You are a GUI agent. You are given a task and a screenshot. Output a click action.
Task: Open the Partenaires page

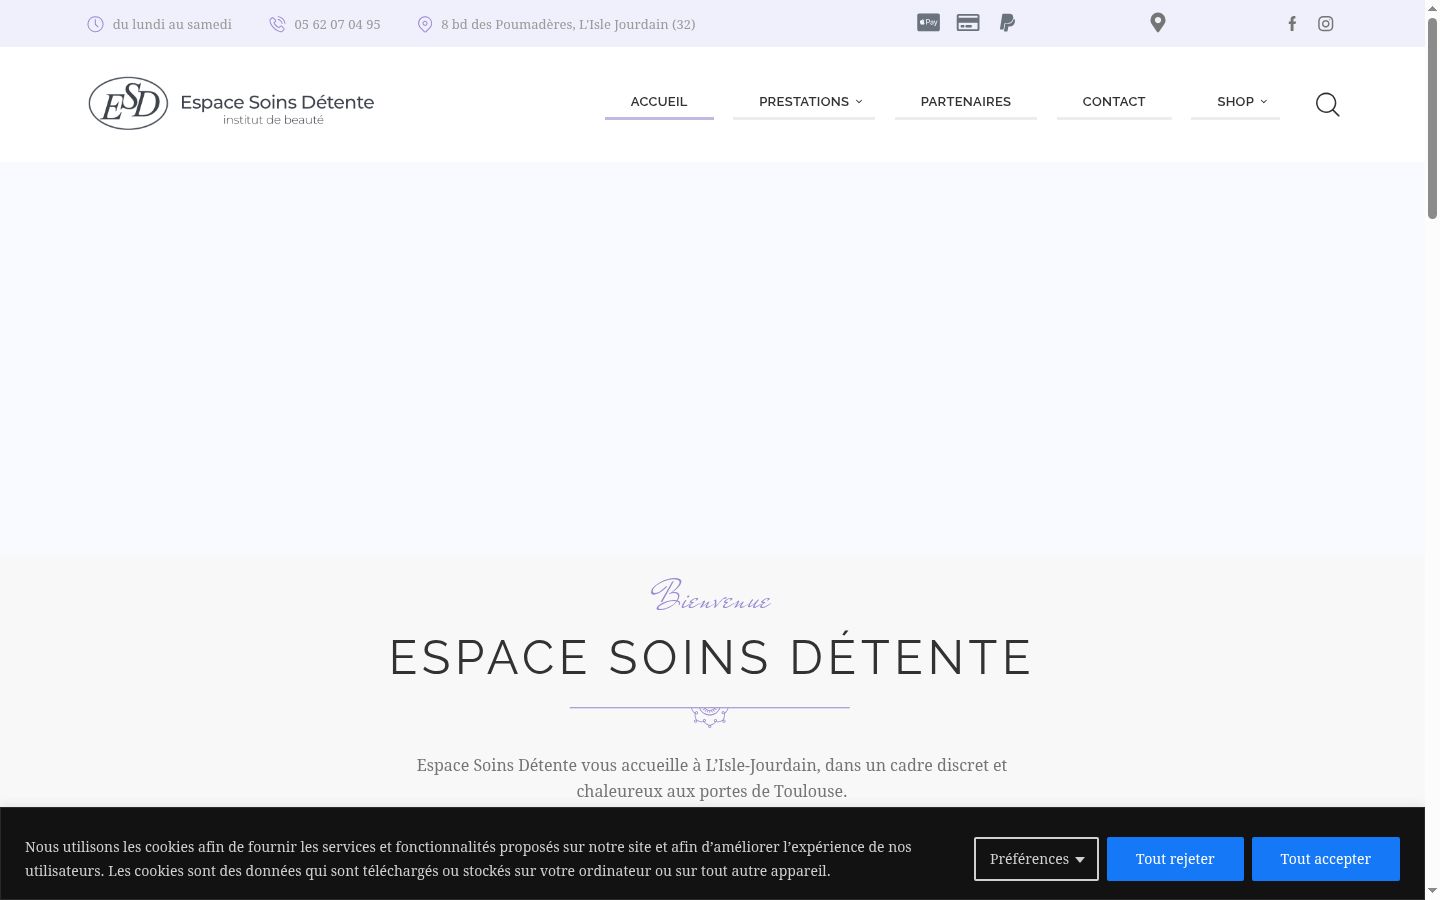pyautogui.click(x=966, y=102)
